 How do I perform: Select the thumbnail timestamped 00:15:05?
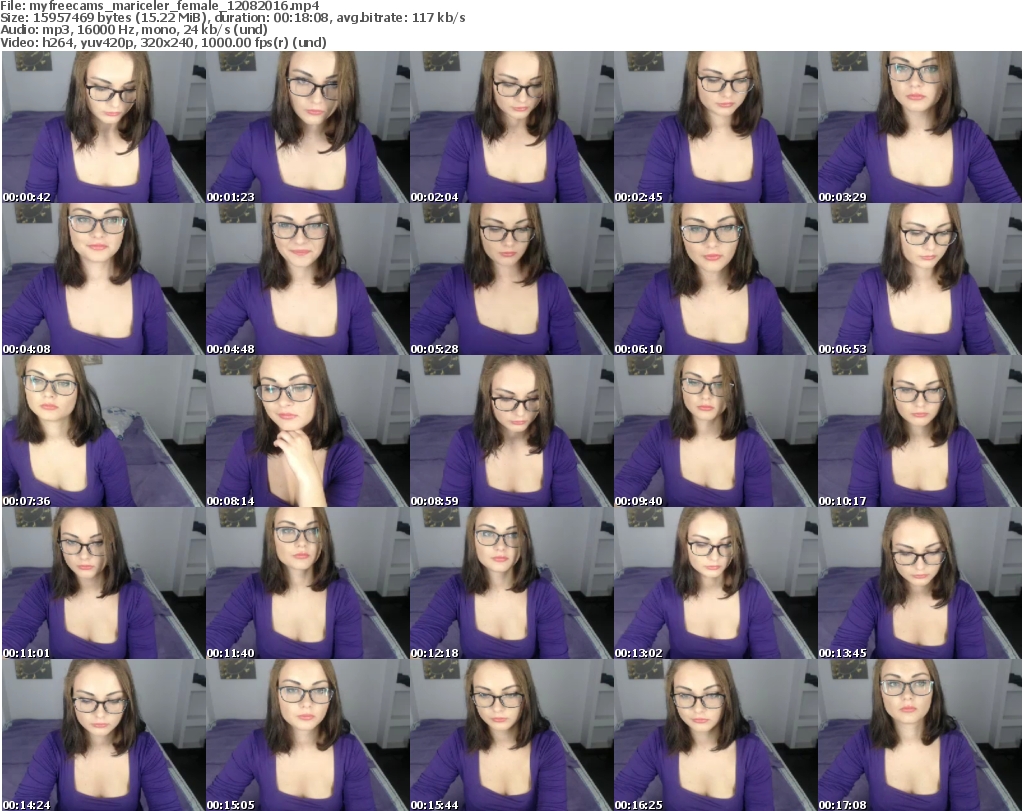pyautogui.click(x=308, y=735)
